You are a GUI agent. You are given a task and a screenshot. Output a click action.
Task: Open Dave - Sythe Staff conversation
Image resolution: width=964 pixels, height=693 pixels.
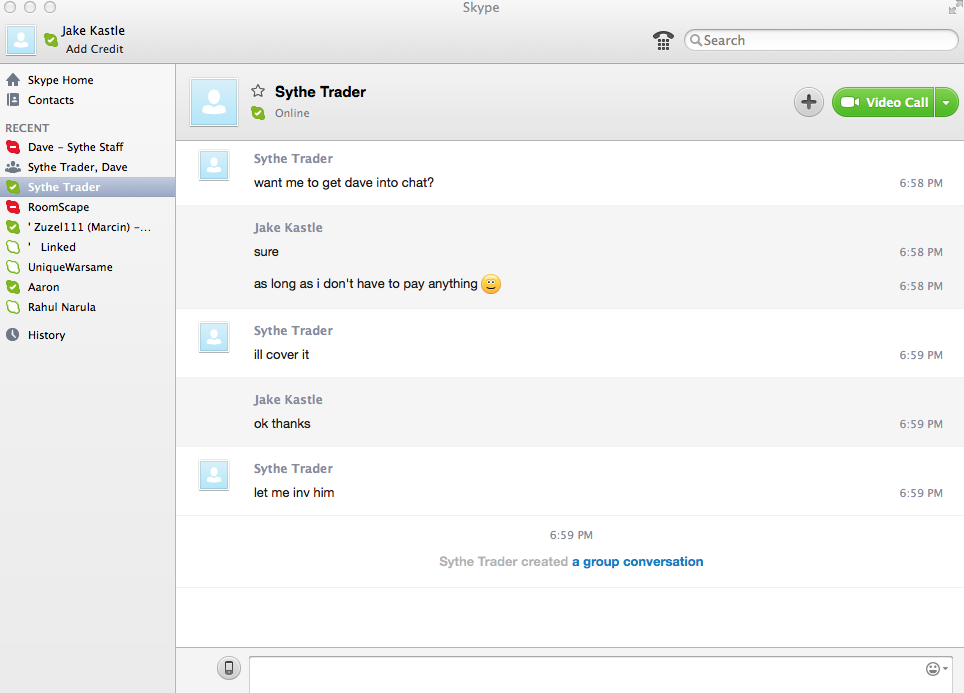tap(87, 147)
